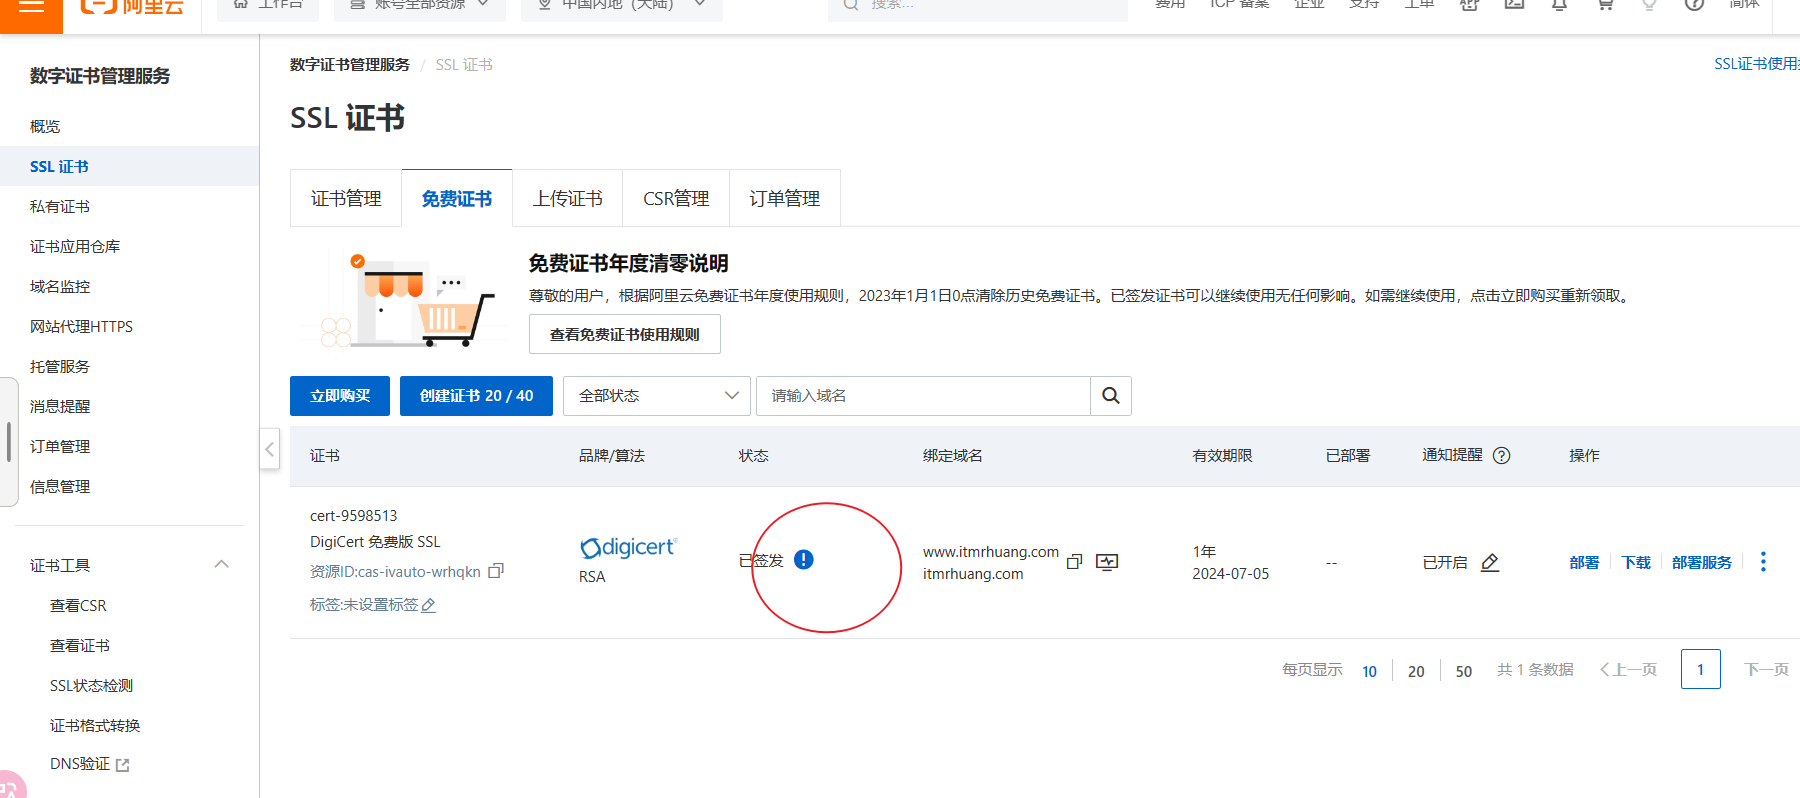The width and height of the screenshot is (1800, 798).
Task: Click the www.itmrhuang.com domain text
Action: (x=991, y=552)
